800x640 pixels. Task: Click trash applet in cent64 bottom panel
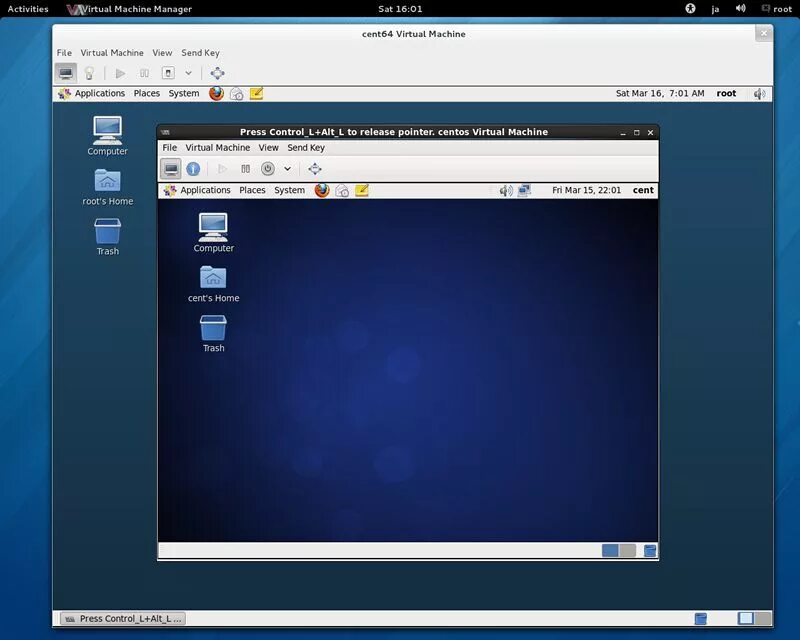tap(701, 619)
